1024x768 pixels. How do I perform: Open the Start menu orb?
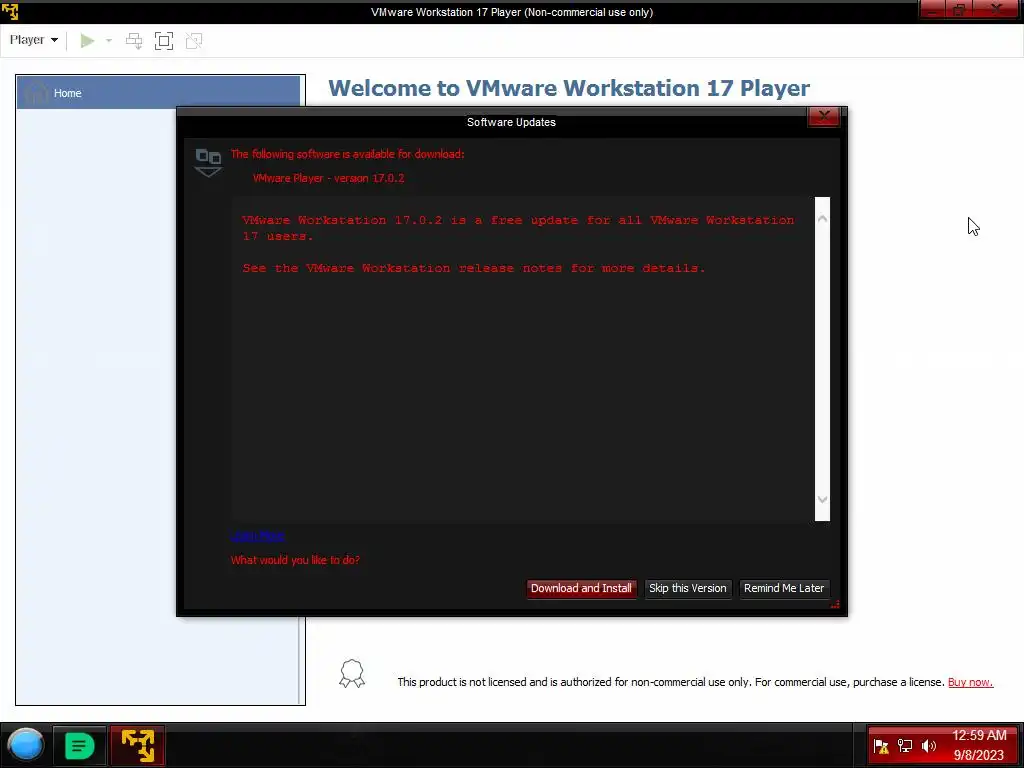[25, 745]
